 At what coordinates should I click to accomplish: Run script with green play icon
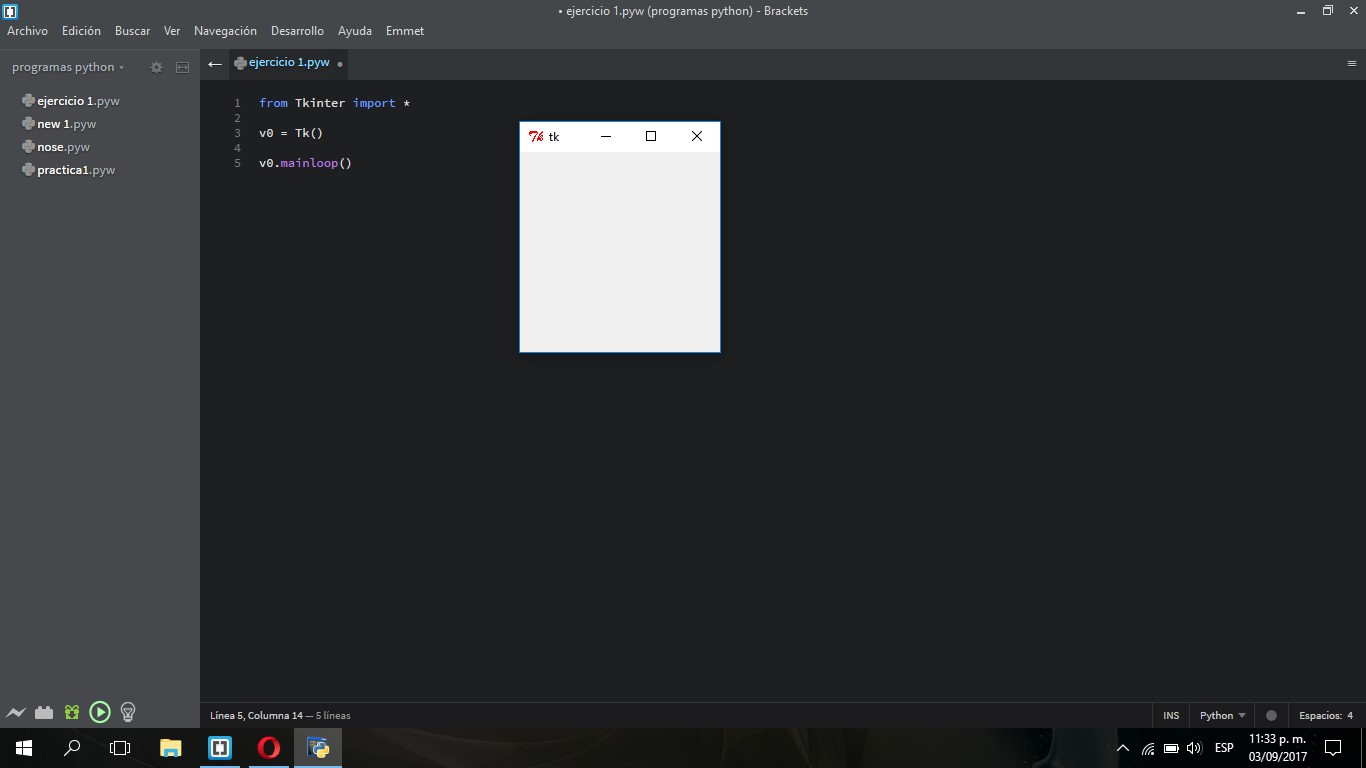[x=100, y=712]
